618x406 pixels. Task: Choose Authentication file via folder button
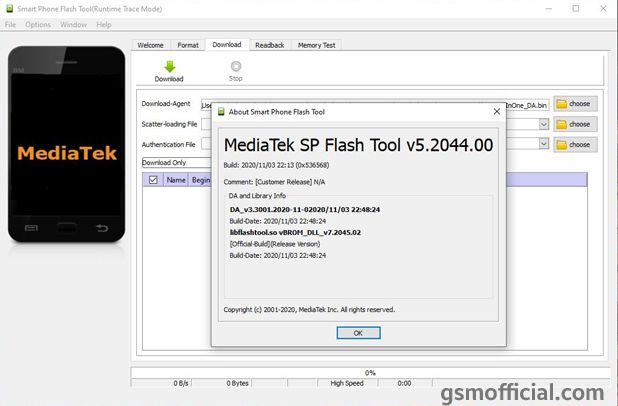(x=575, y=145)
